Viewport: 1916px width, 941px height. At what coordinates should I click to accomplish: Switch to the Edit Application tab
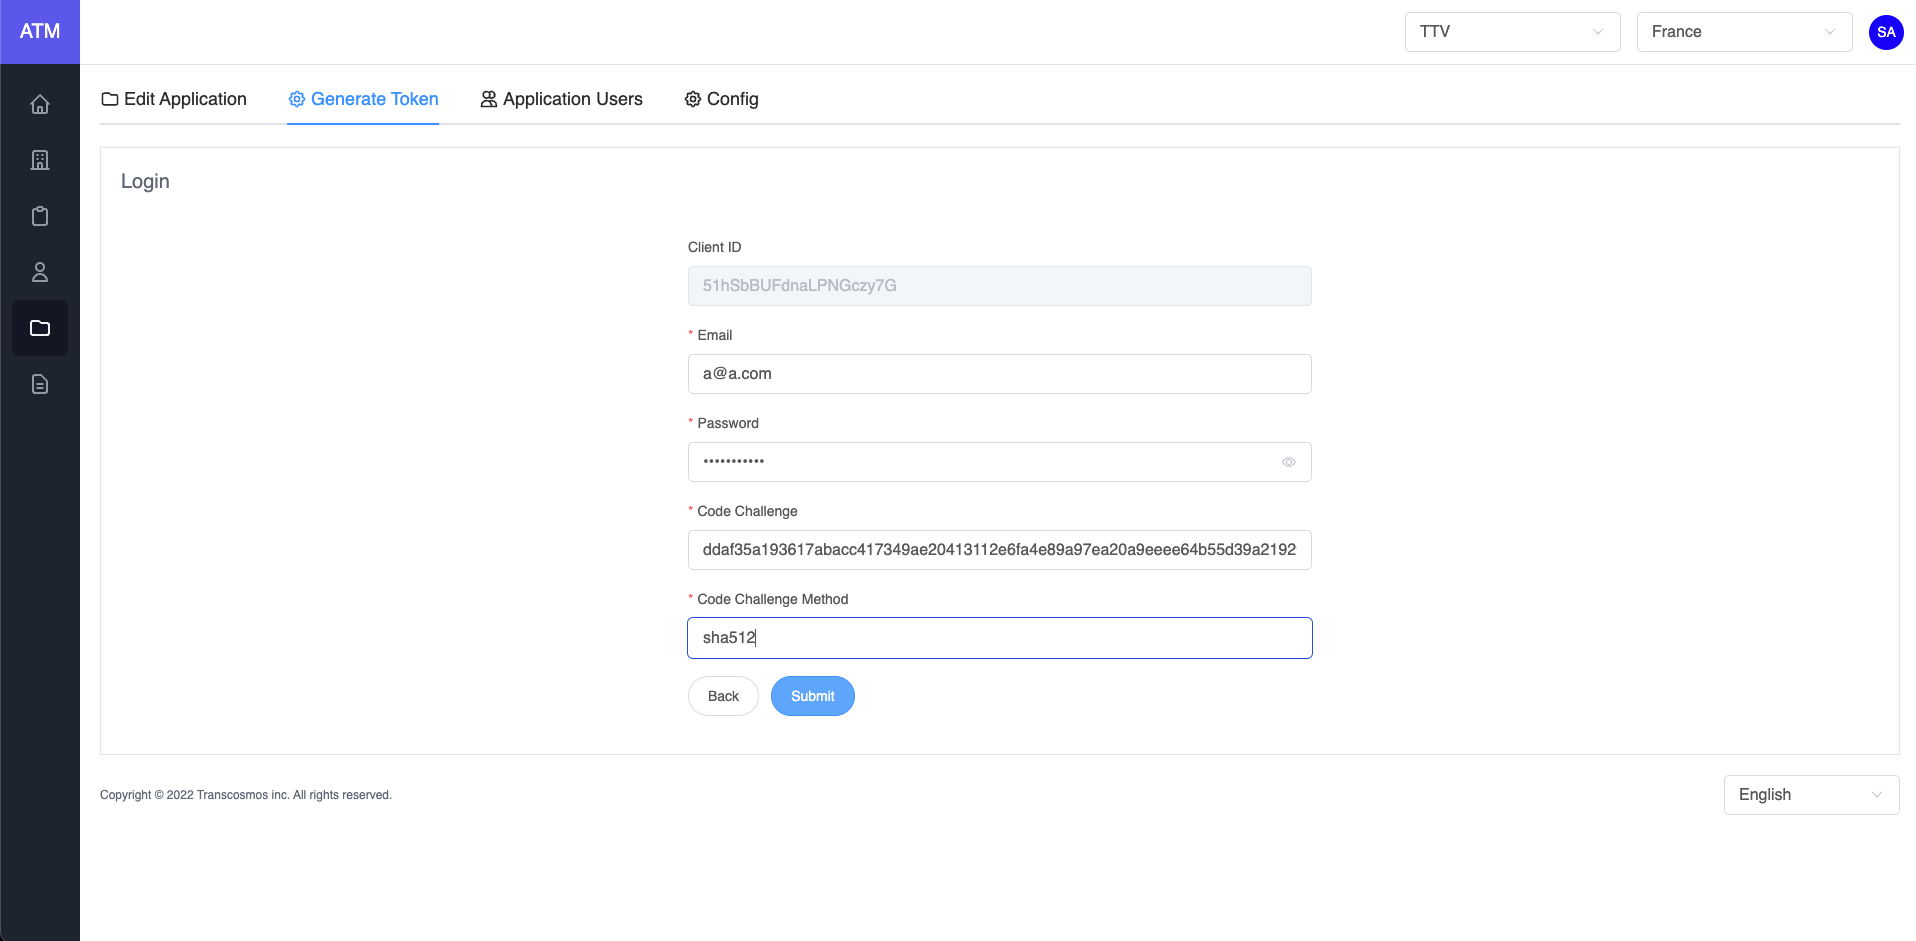click(x=174, y=99)
